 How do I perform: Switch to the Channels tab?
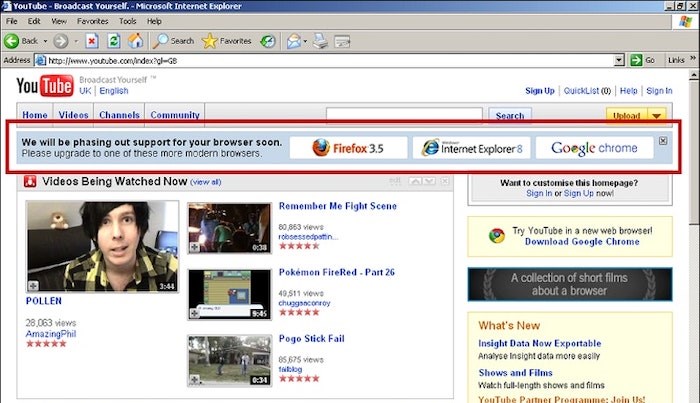point(119,115)
